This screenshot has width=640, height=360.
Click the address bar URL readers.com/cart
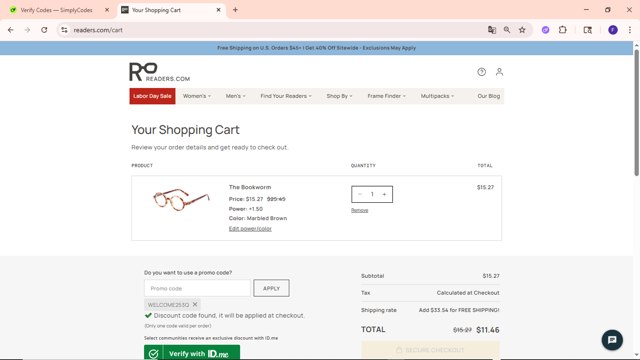(98, 30)
